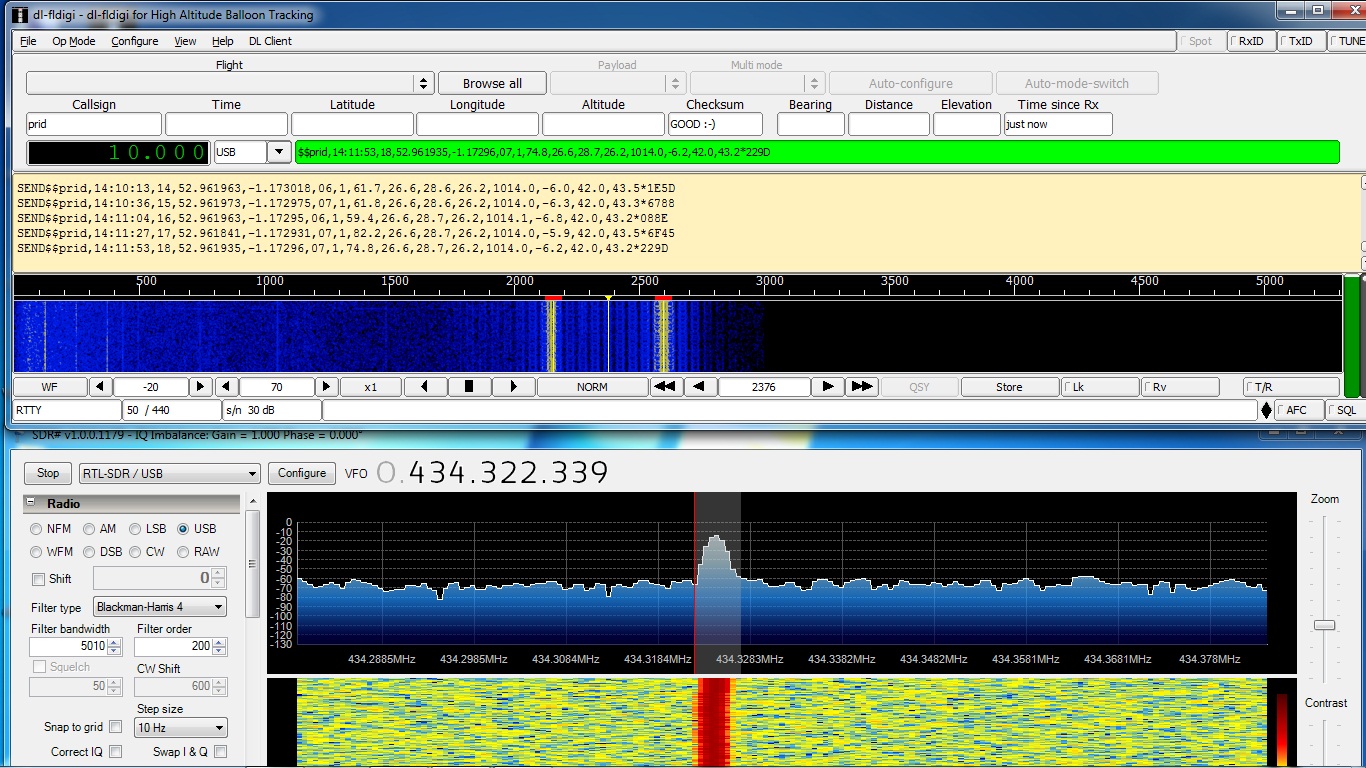This screenshot has width=1366, height=768.
Task: Enable the Snap to grid checkbox
Action: point(116,727)
